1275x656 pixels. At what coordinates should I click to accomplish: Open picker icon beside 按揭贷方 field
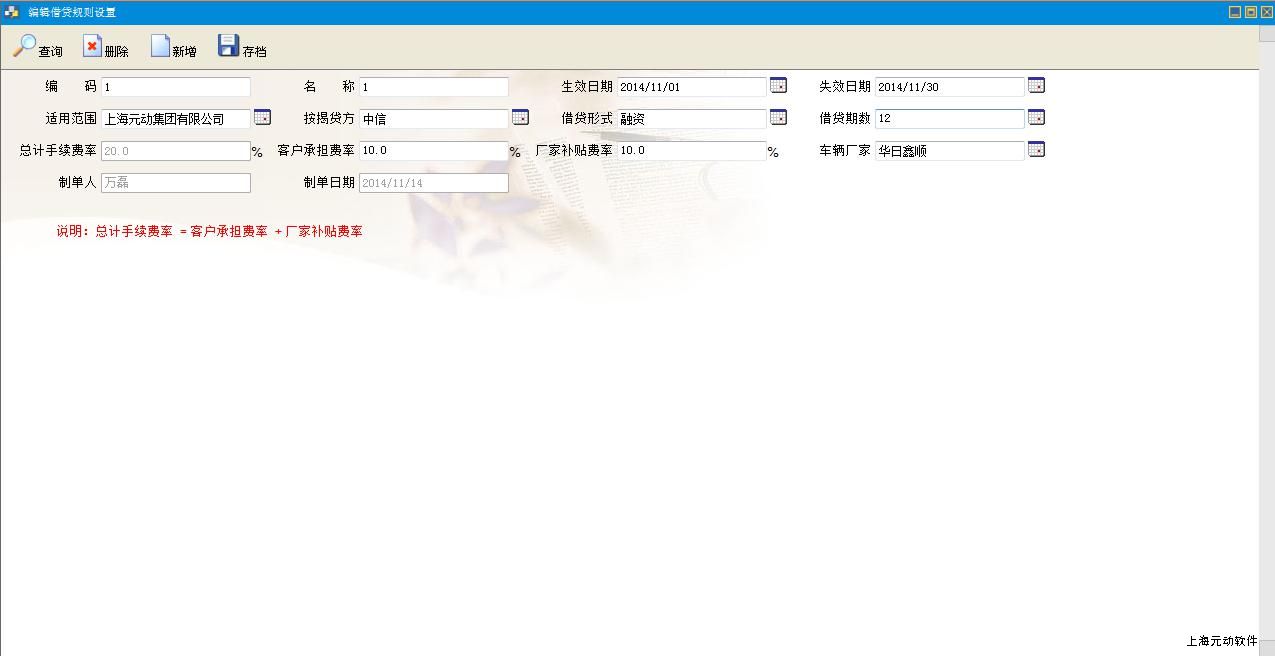(520, 118)
